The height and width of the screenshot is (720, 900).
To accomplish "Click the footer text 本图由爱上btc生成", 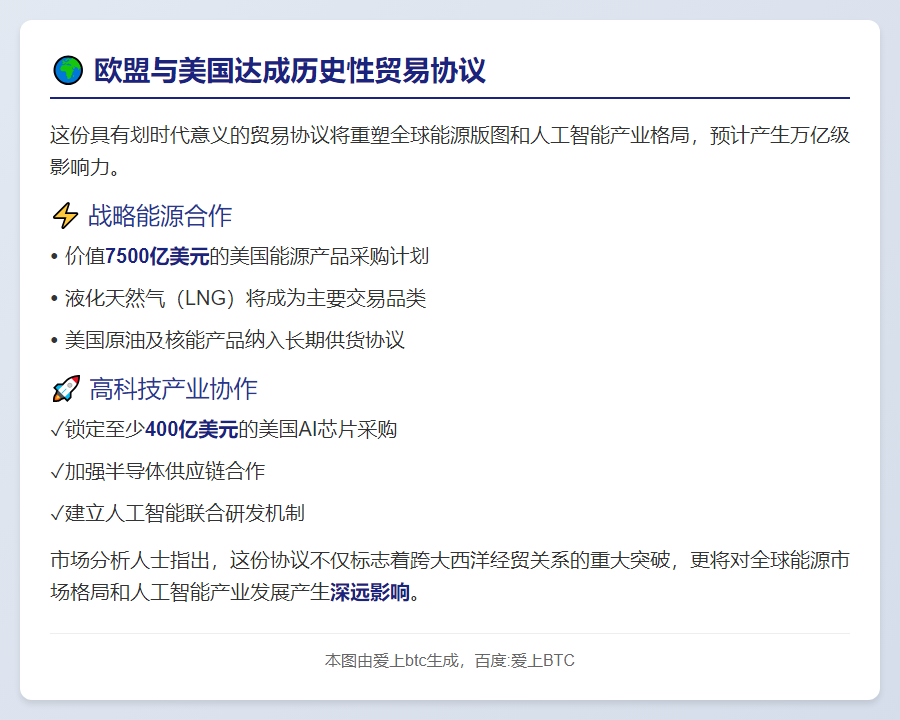I will point(389,660).
